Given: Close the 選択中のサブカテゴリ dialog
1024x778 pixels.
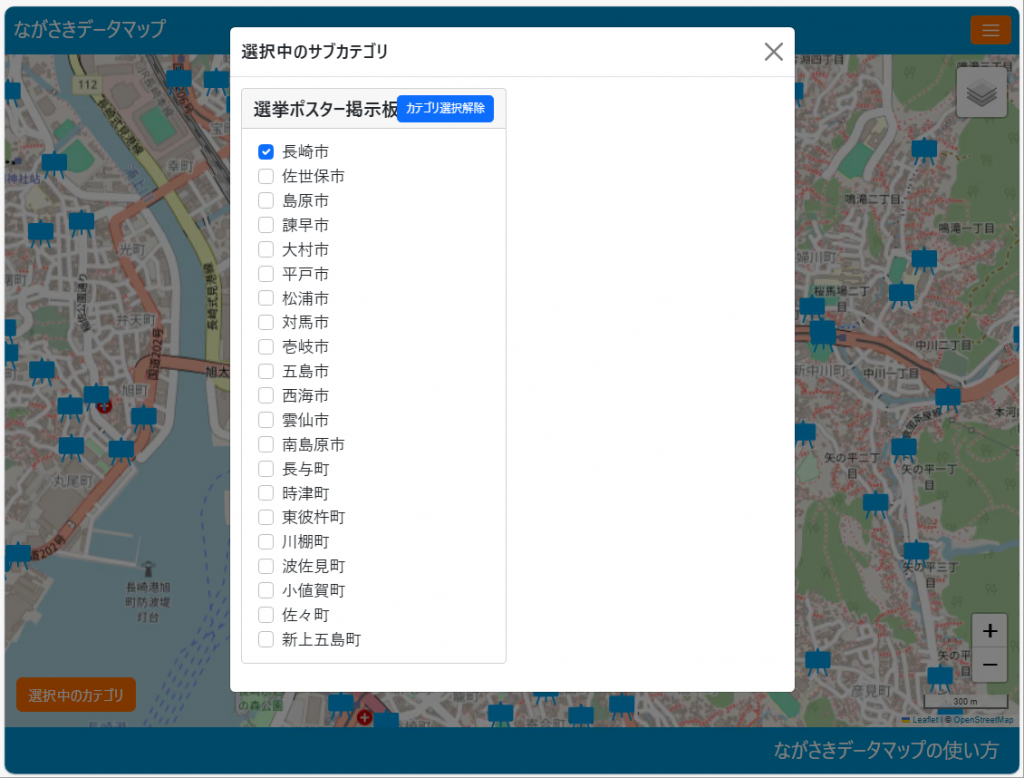Looking at the screenshot, I should pos(773,52).
